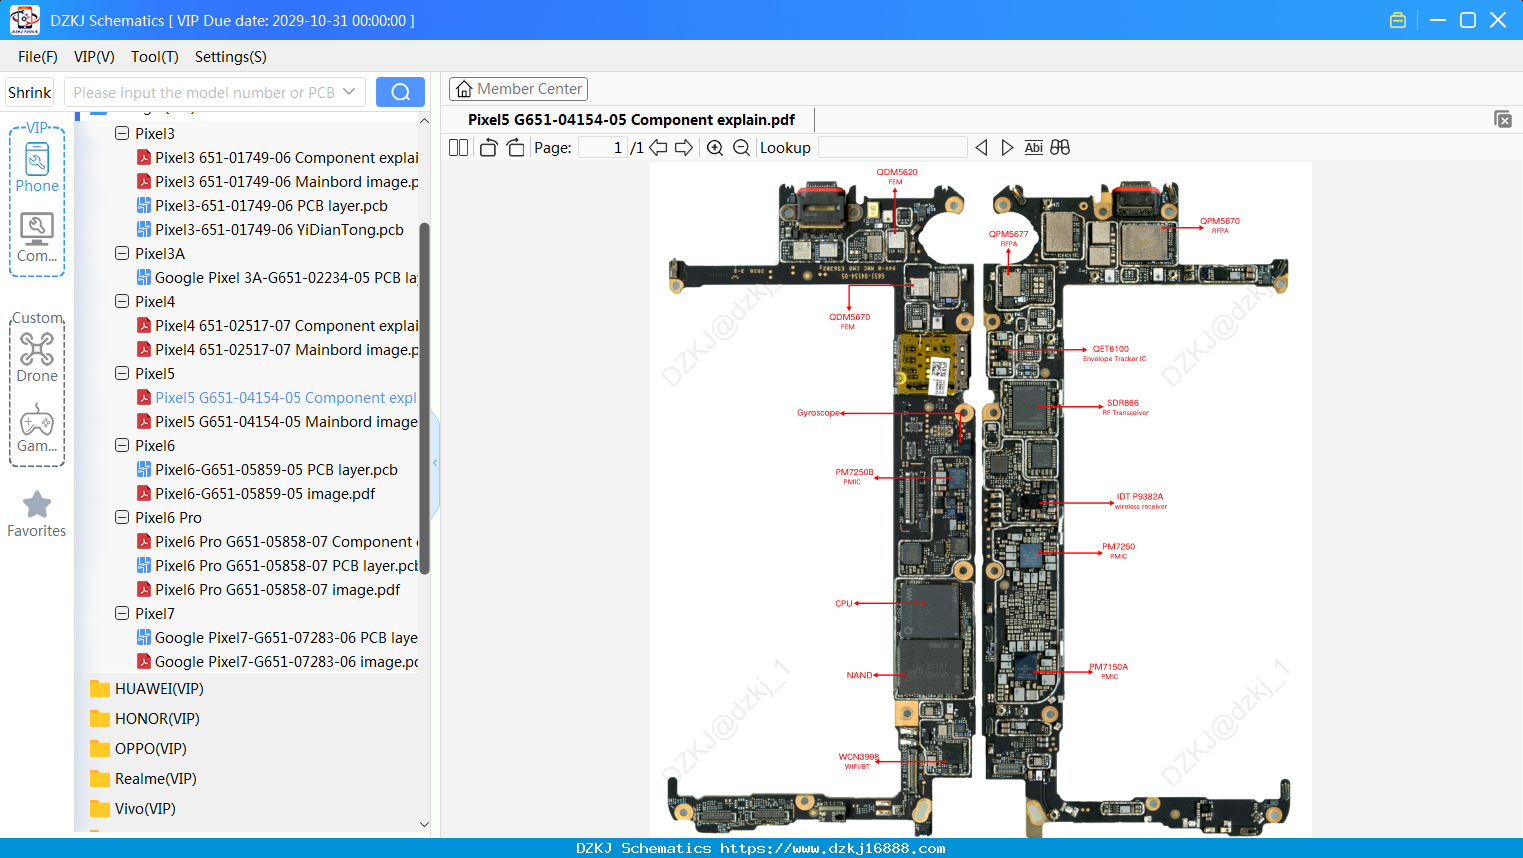The image size is (1523, 858).
Task: Find next lookup match
Action: point(1007,148)
